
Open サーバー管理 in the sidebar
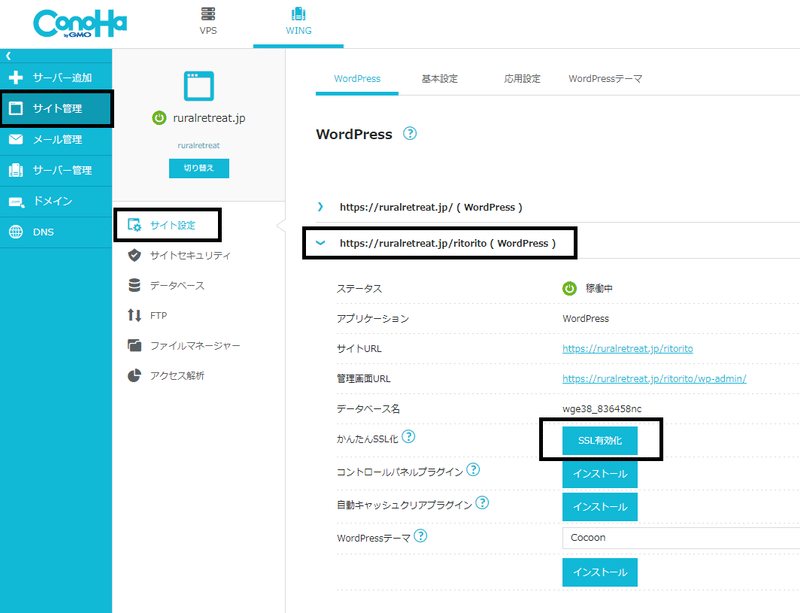(56, 170)
